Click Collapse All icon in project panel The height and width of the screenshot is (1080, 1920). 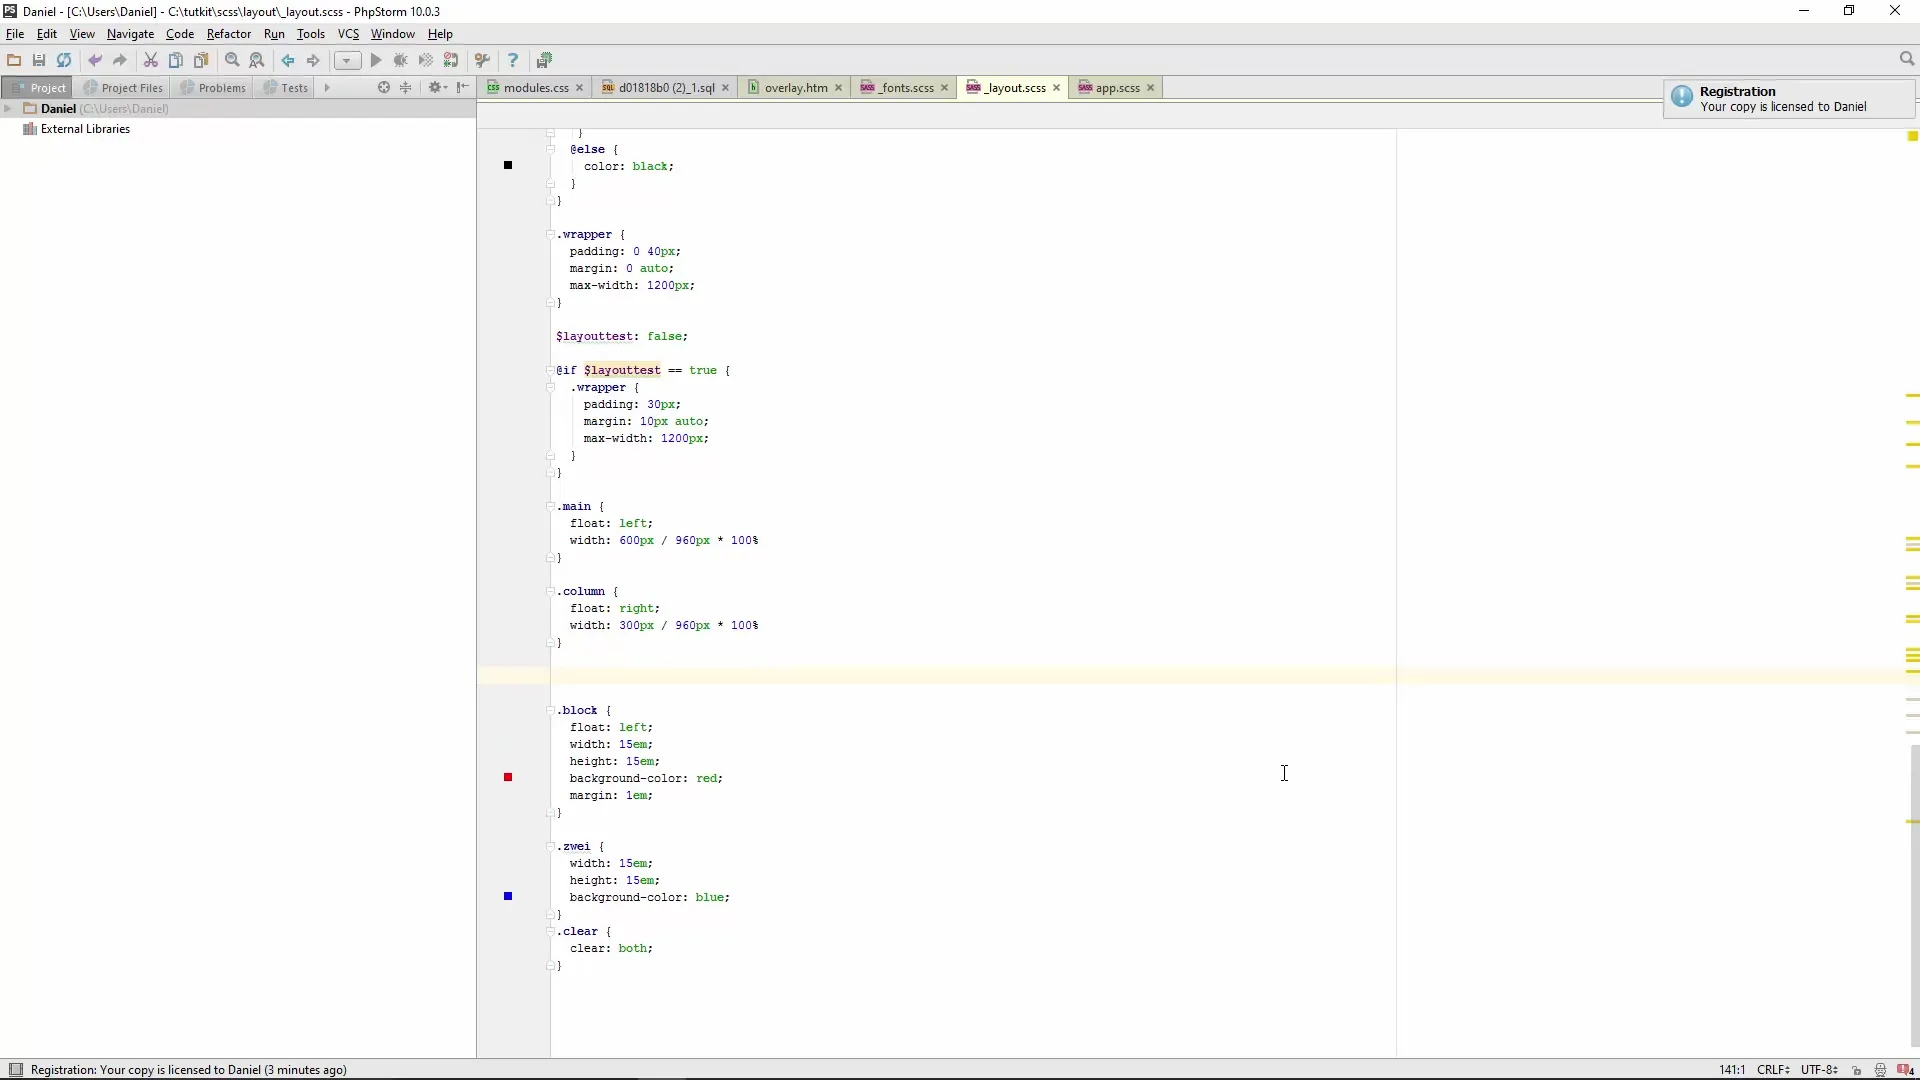pyautogui.click(x=406, y=88)
